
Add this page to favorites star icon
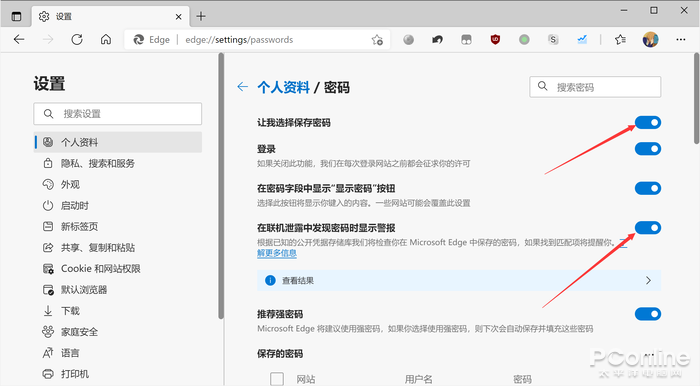point(377,40)
